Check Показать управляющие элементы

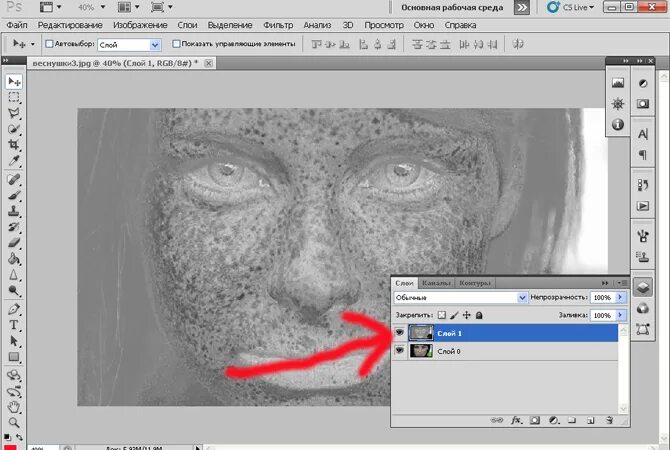pos(176,44)
